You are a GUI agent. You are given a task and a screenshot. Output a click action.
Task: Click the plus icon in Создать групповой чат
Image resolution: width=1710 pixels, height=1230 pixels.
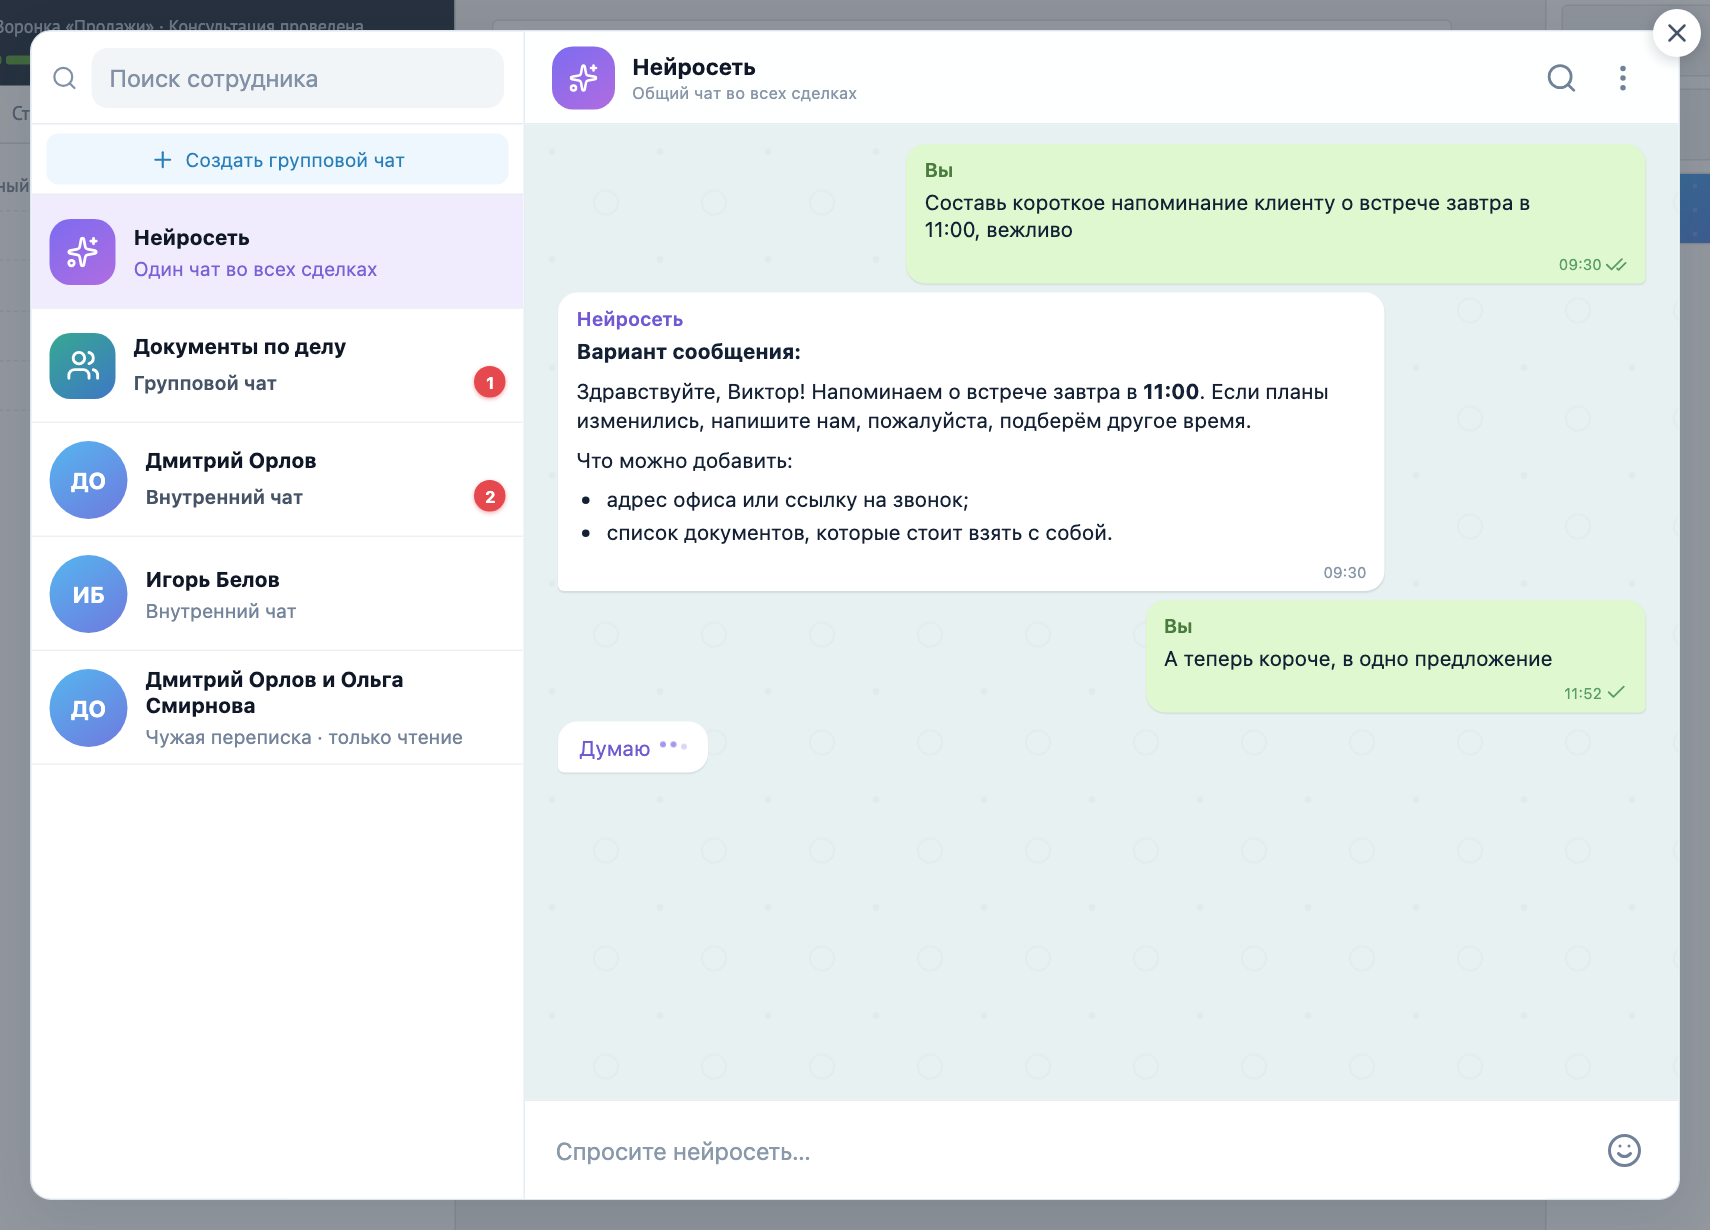pos(162,160)
